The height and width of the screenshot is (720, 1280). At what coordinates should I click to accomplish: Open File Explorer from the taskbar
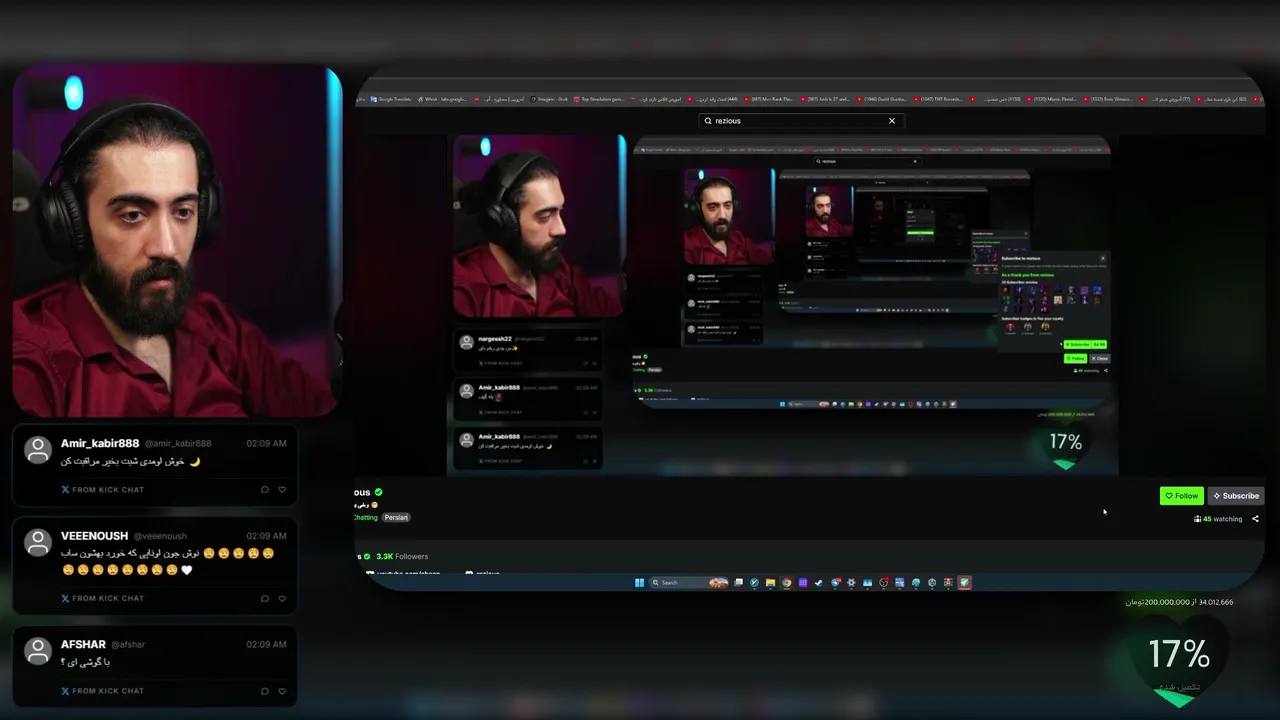(770, 583)
